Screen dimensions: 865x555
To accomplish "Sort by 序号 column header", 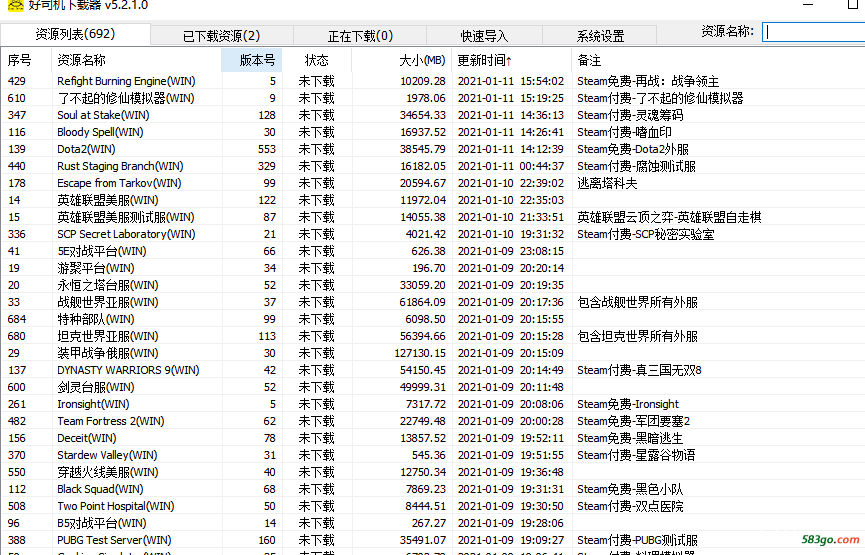I will [x=26, y=60].
